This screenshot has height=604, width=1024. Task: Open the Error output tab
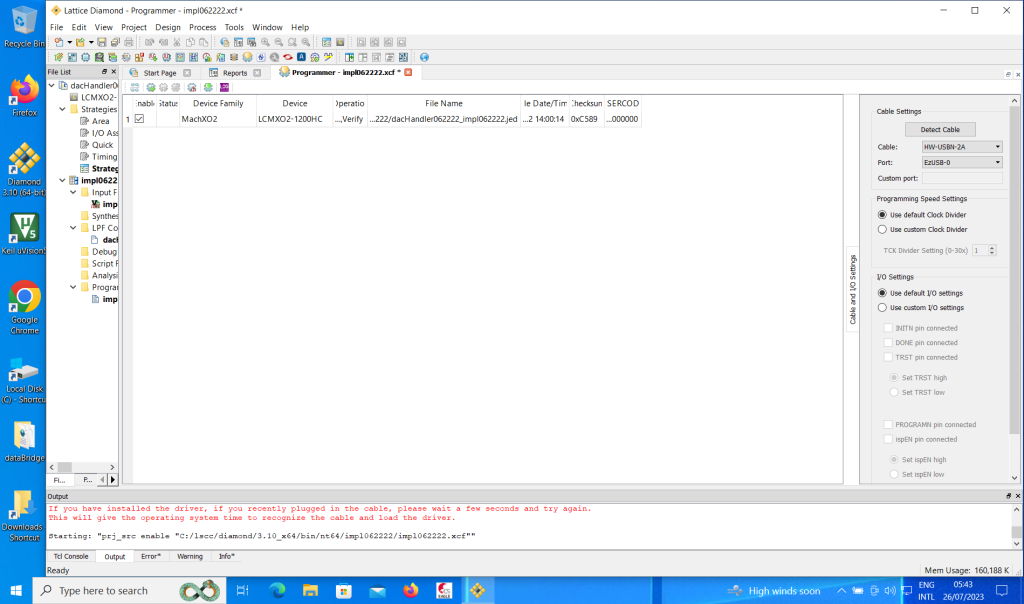click(x=150, y=556)
